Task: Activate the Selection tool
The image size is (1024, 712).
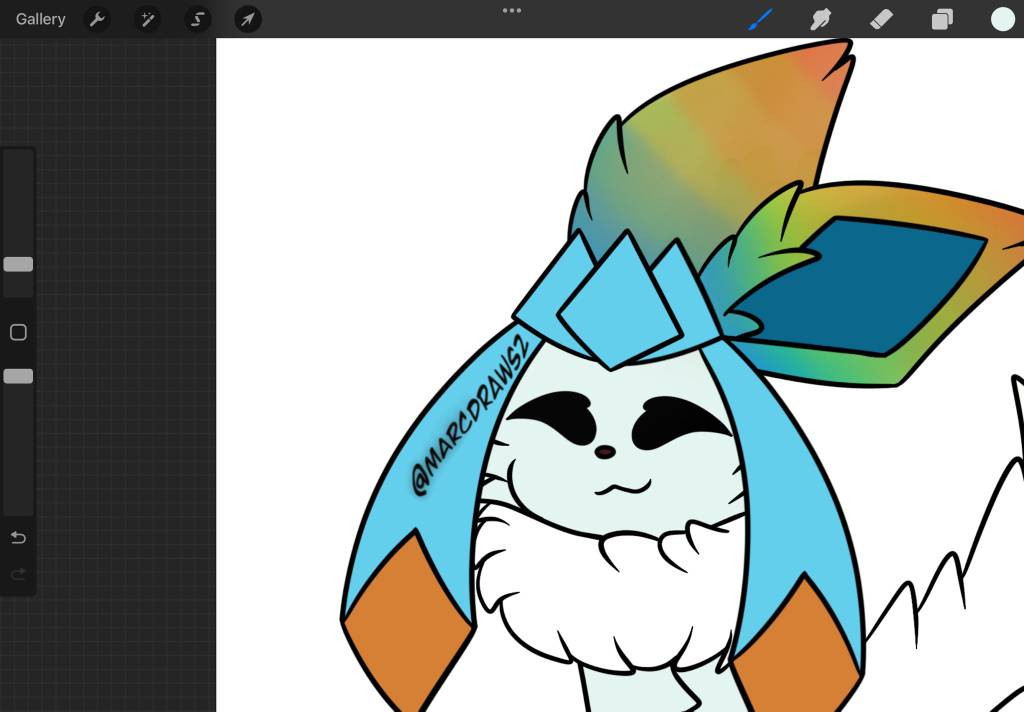Action: tap(198, 20)
